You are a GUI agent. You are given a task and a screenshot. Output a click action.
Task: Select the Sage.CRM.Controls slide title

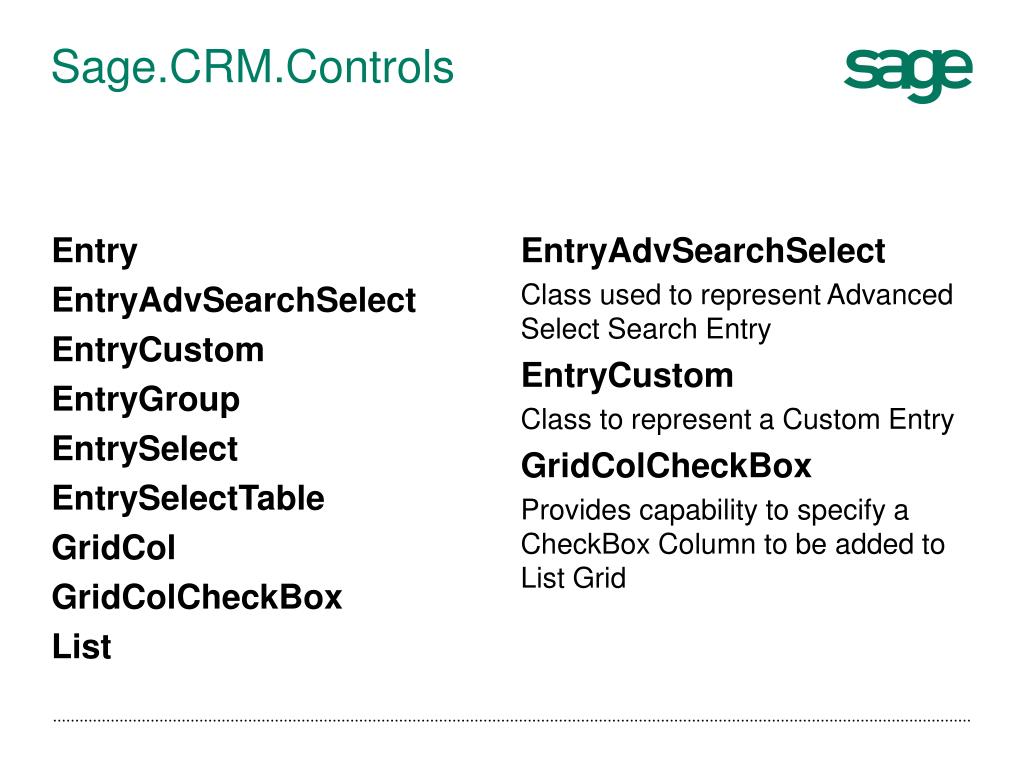click(x=252, y=68)
